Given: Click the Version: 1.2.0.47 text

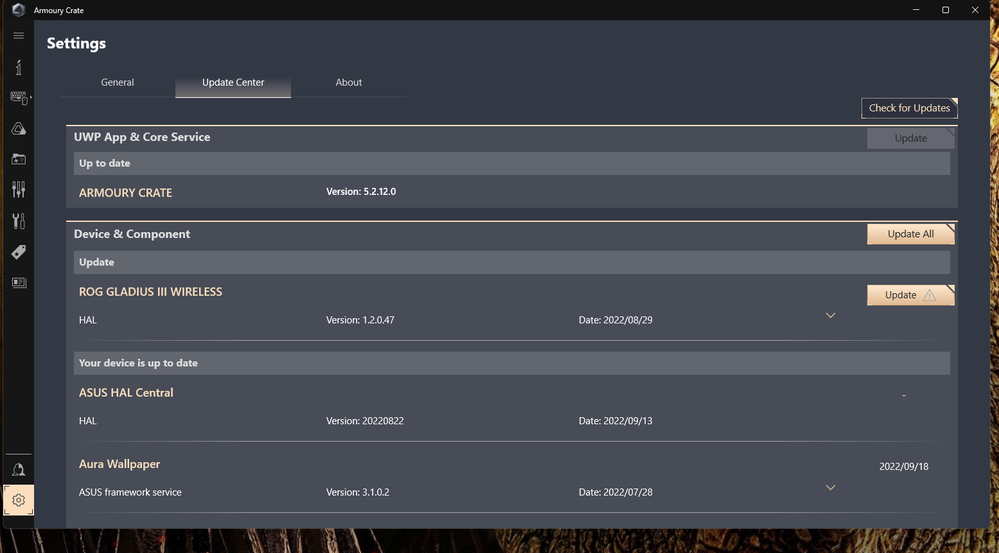Looking at the screenshot, I should tap(360, 320).
